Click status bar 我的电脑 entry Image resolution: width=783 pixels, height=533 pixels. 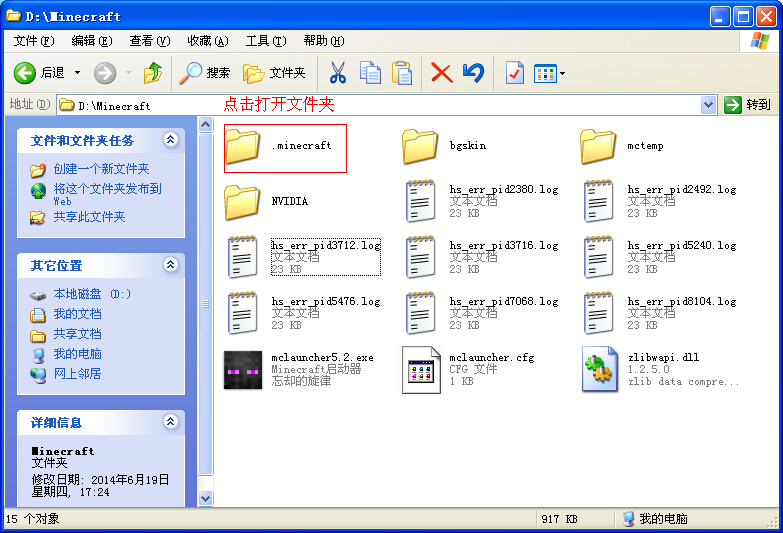[655, 519]
